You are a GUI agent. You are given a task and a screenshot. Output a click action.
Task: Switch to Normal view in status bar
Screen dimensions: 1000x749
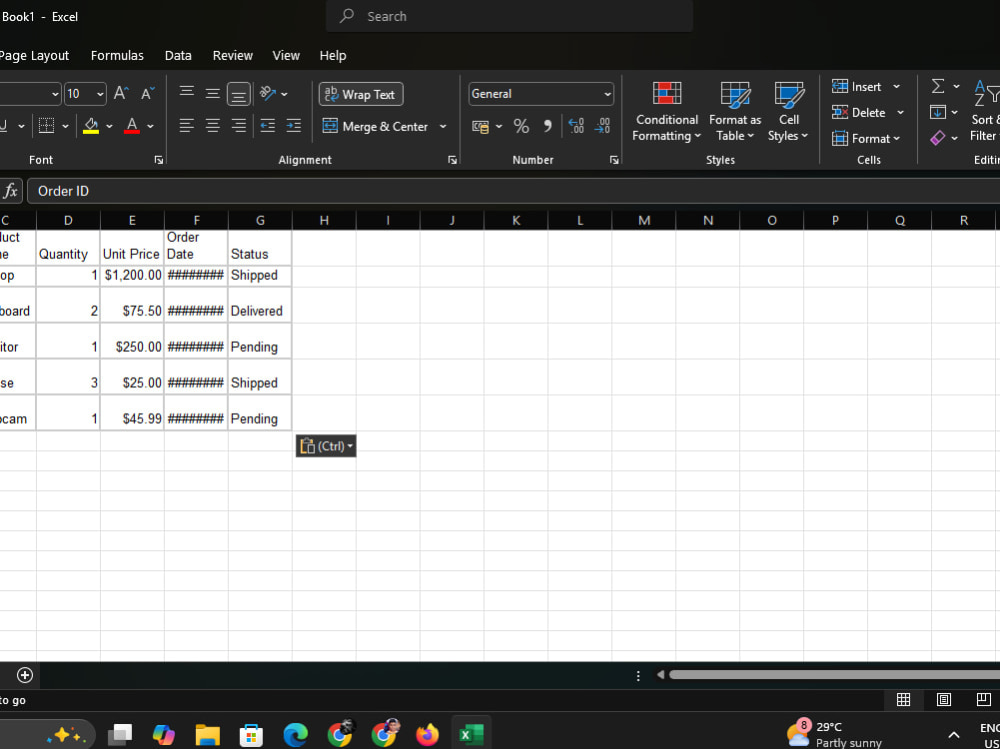coord(904,700)
